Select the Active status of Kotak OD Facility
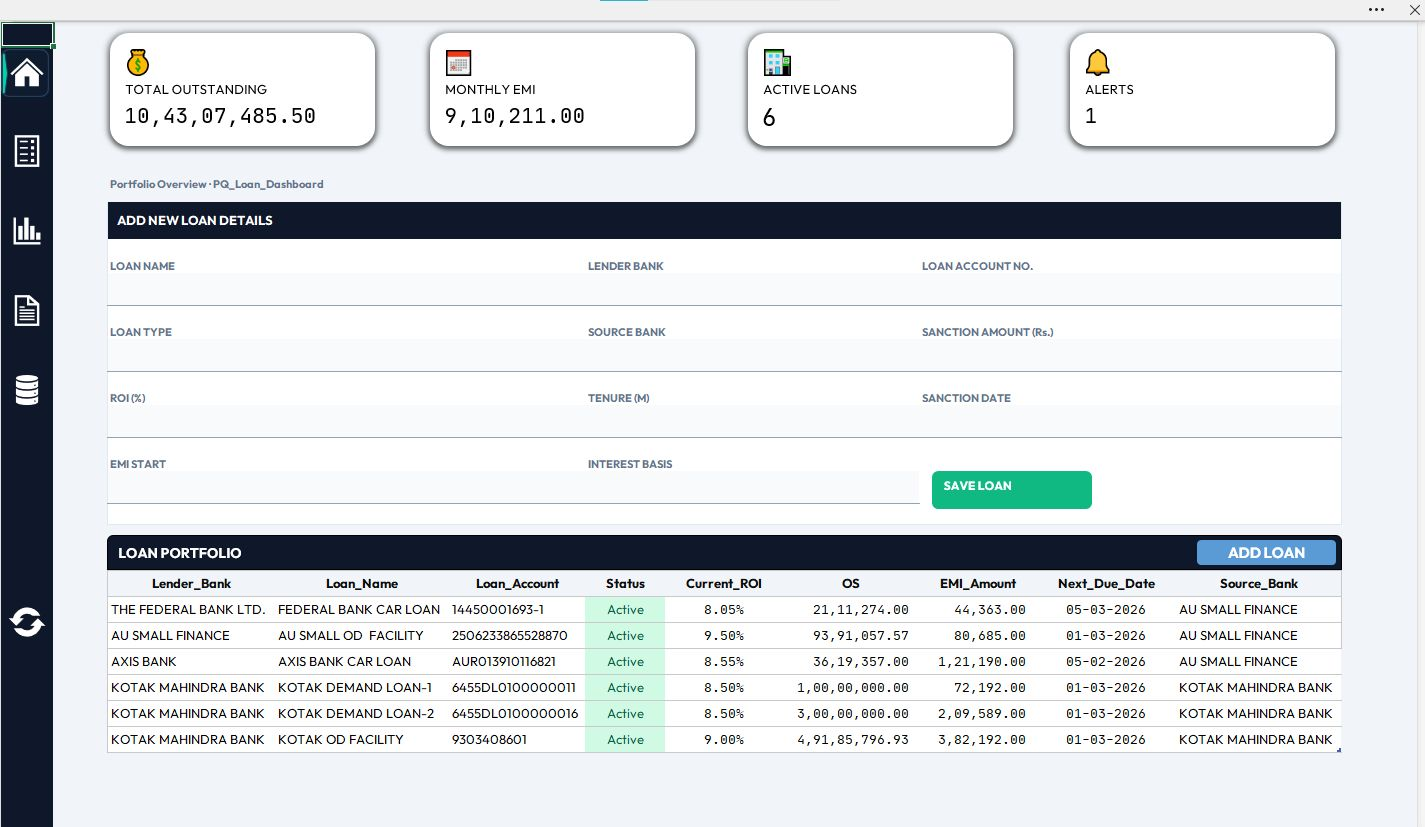Screen dimensions: 1425x827 [x=625, y=739]
